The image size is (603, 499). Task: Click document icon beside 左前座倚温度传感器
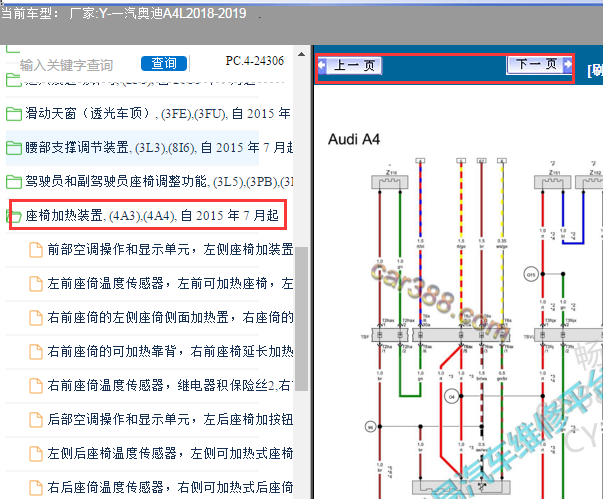click(36, 284)
